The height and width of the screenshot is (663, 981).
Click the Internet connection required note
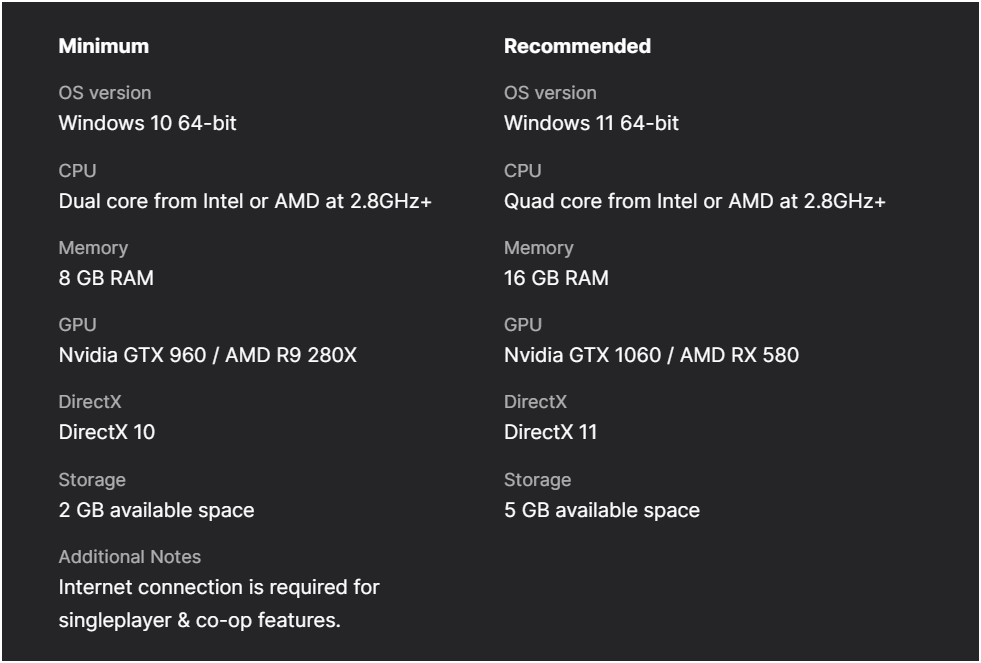click(219, 604)
